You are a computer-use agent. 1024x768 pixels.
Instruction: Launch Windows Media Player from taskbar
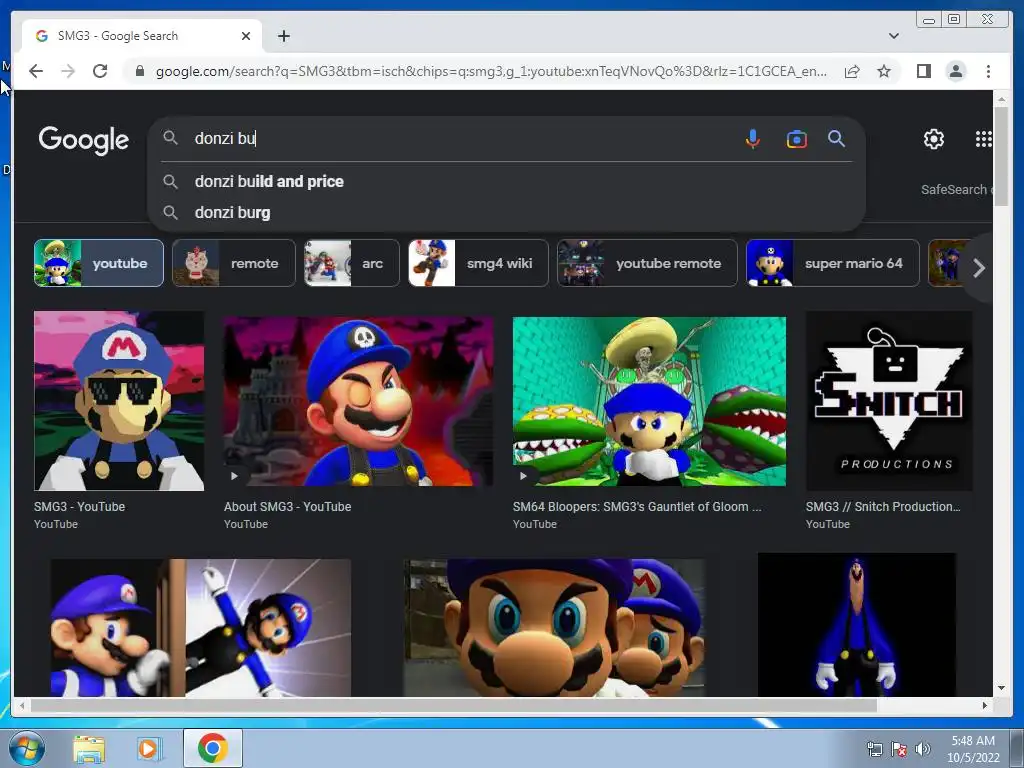pyautogui.click(x=148, y=749)
